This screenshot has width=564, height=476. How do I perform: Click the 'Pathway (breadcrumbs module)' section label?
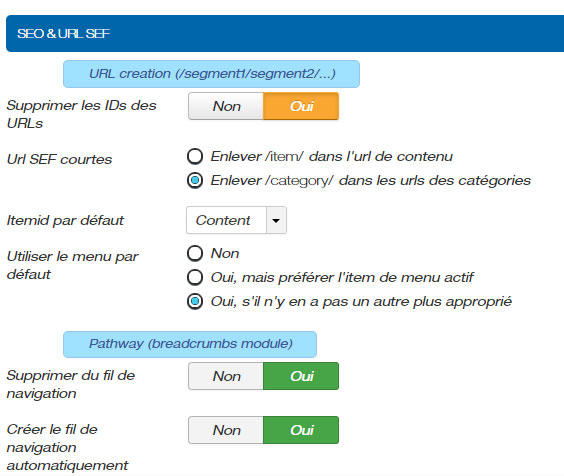(x=190, y=344)
